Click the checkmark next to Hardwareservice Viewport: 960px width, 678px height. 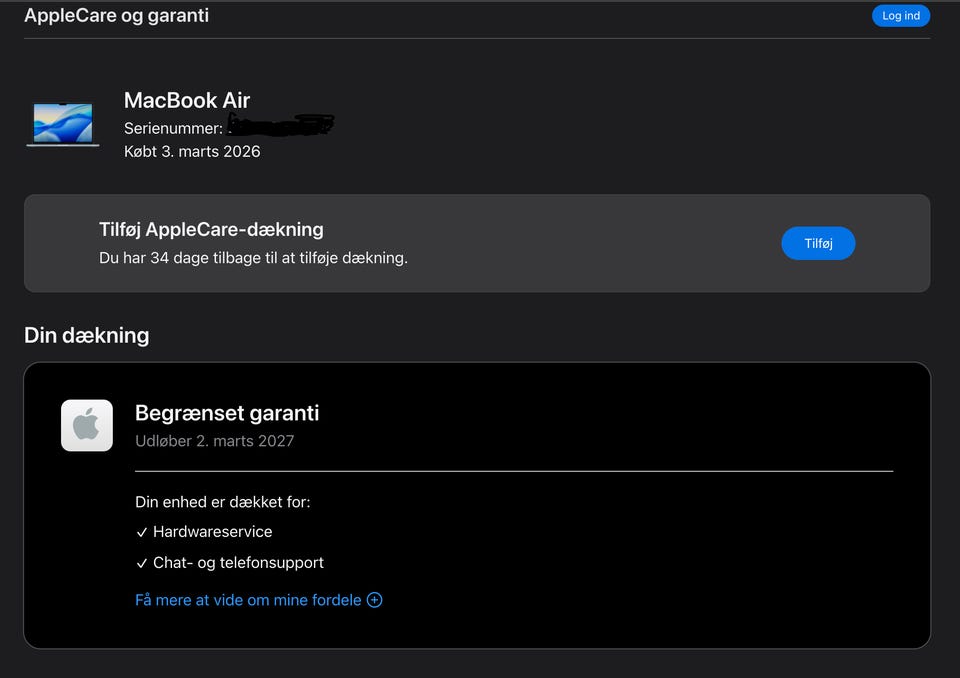(x=142, y=532)
